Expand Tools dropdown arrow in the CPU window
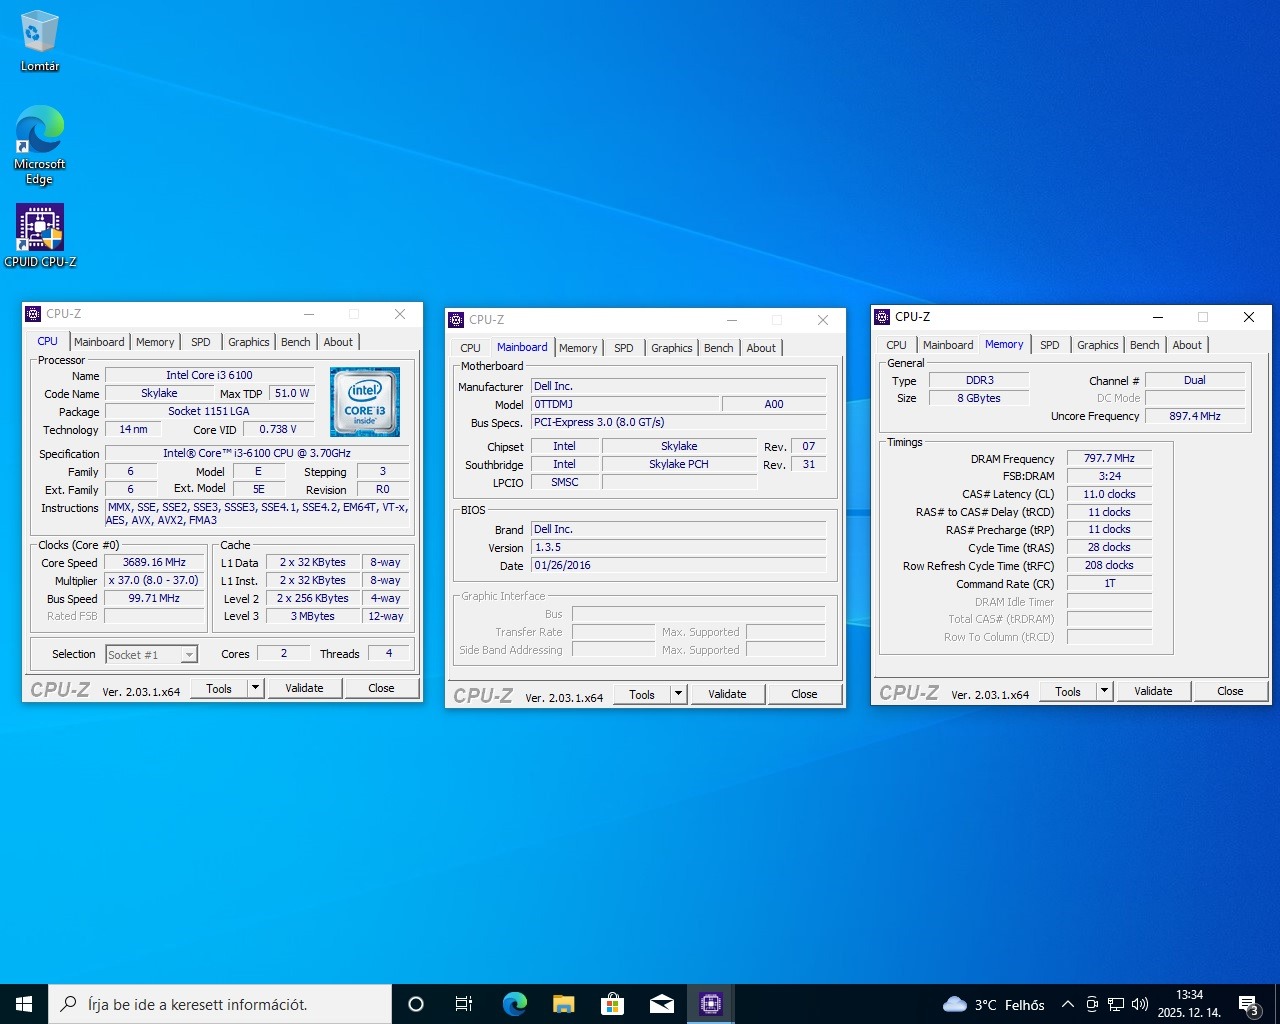Image resolution: width=1280 pixels, height=1024 pixels. coord(255,688)
